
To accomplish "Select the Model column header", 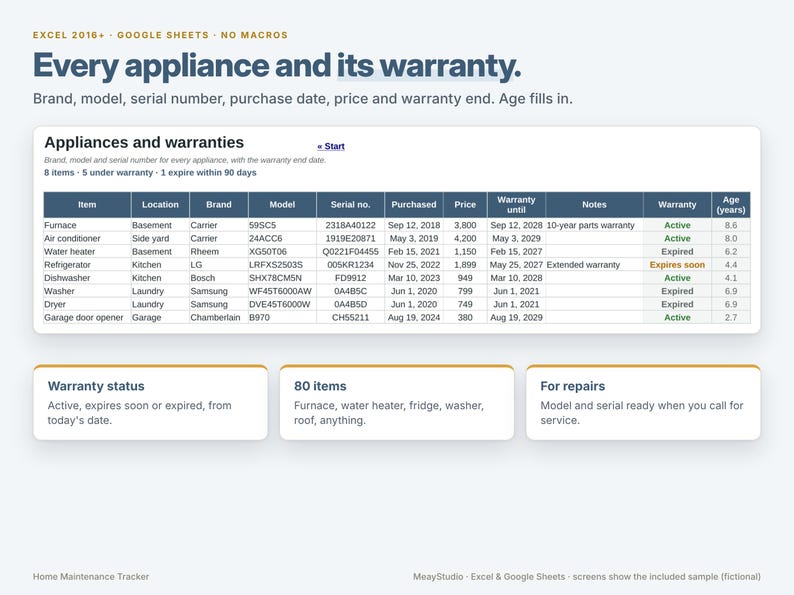I will click(x=282, y=205).
